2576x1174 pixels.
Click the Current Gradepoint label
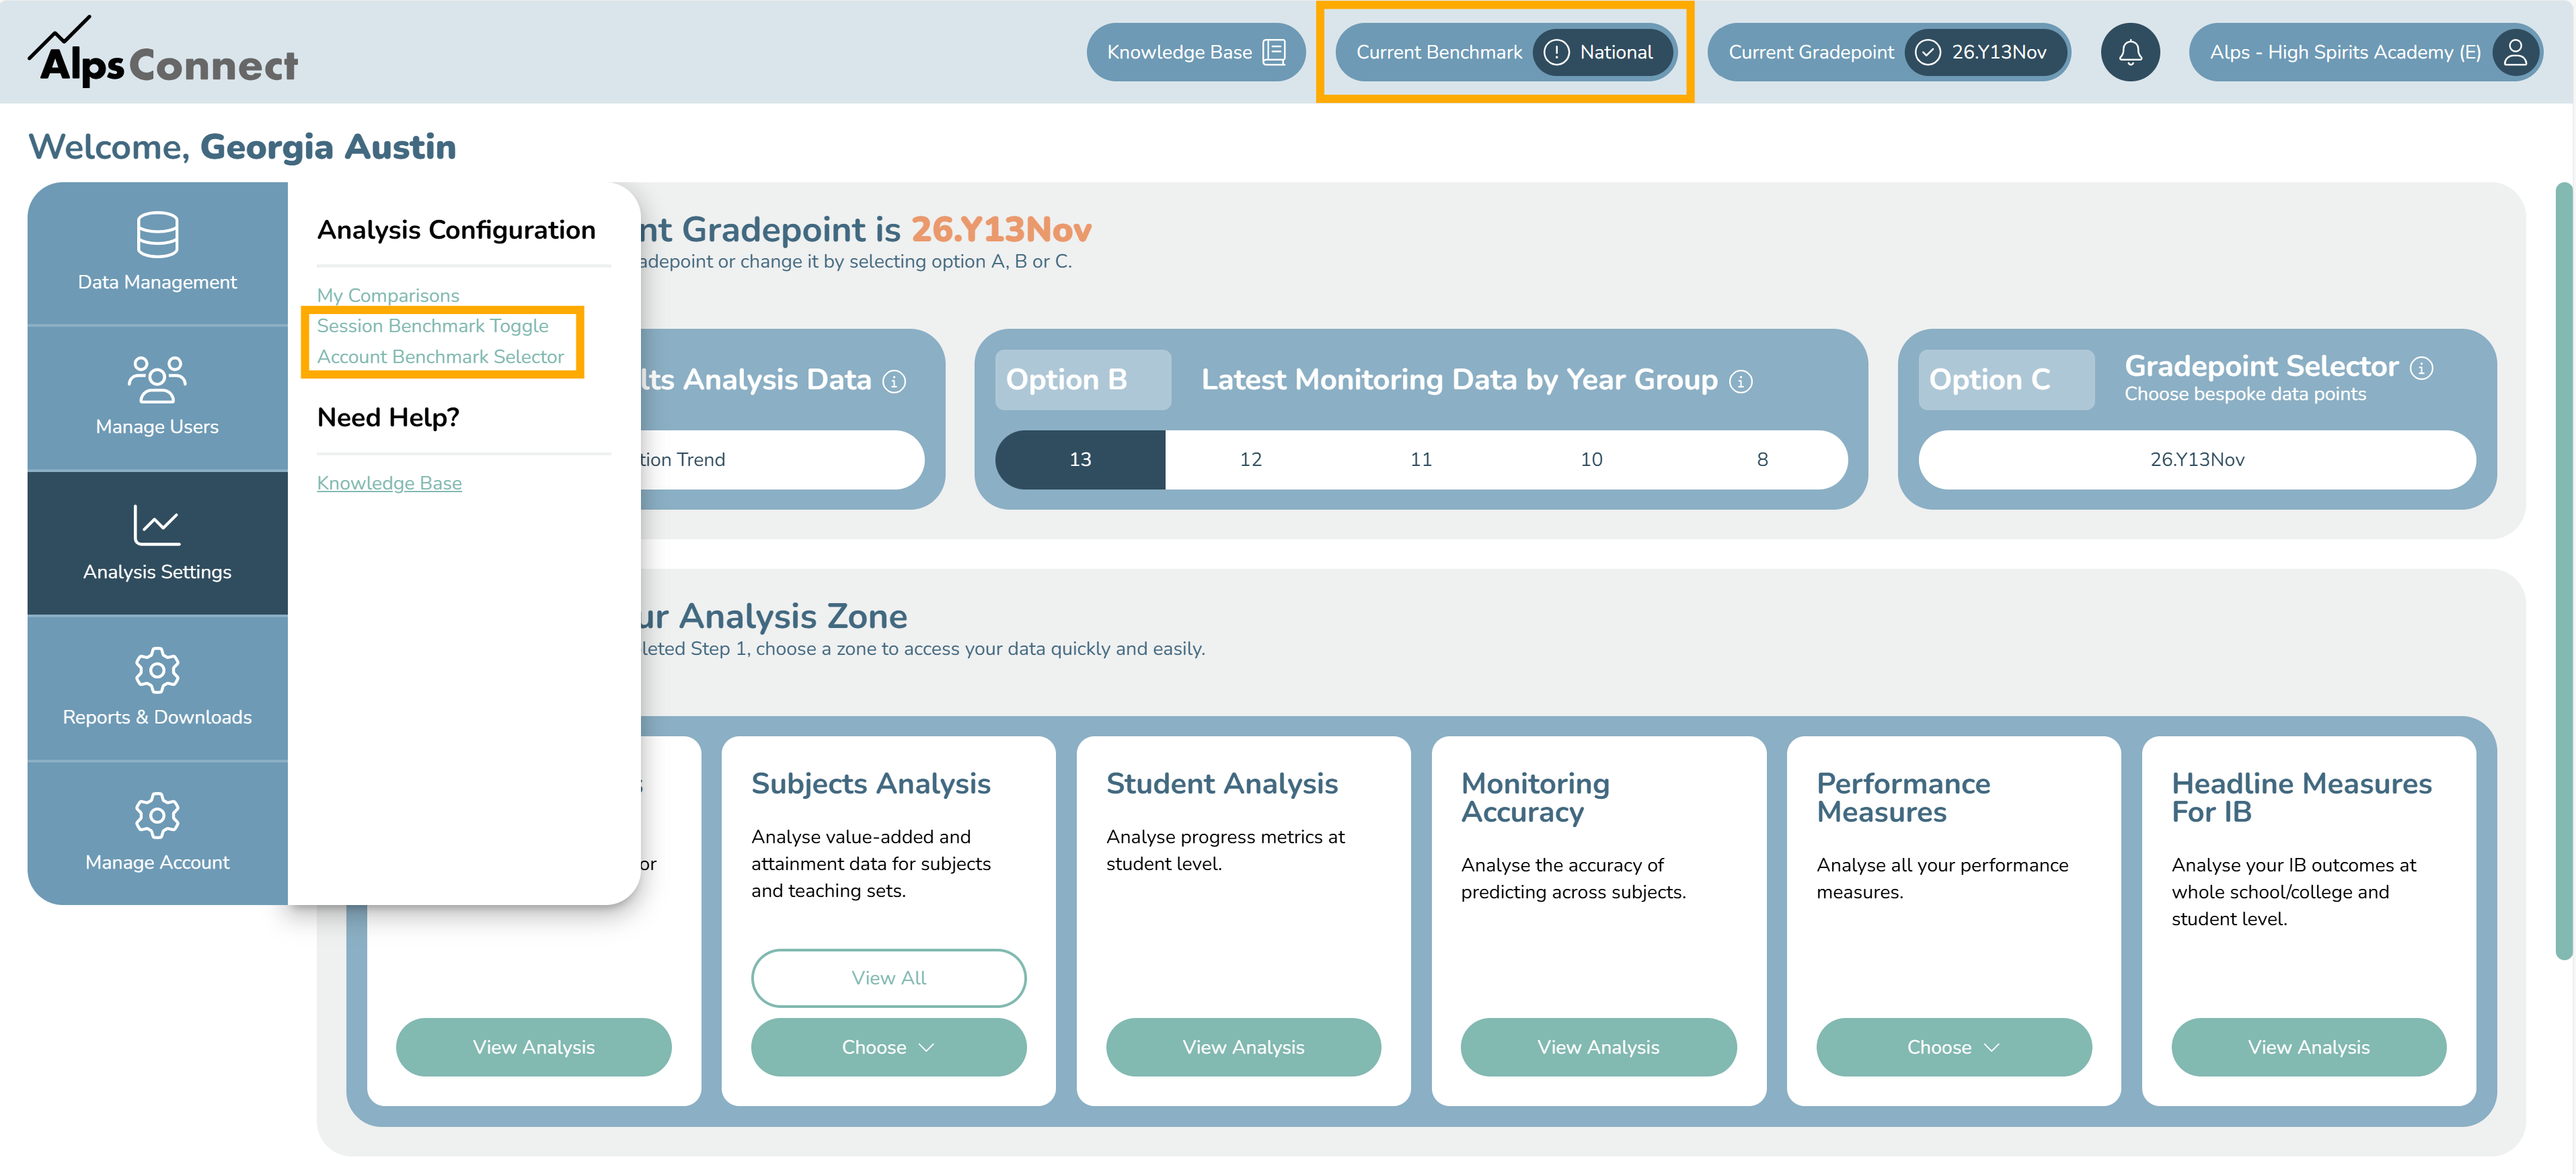(1810, 52)
